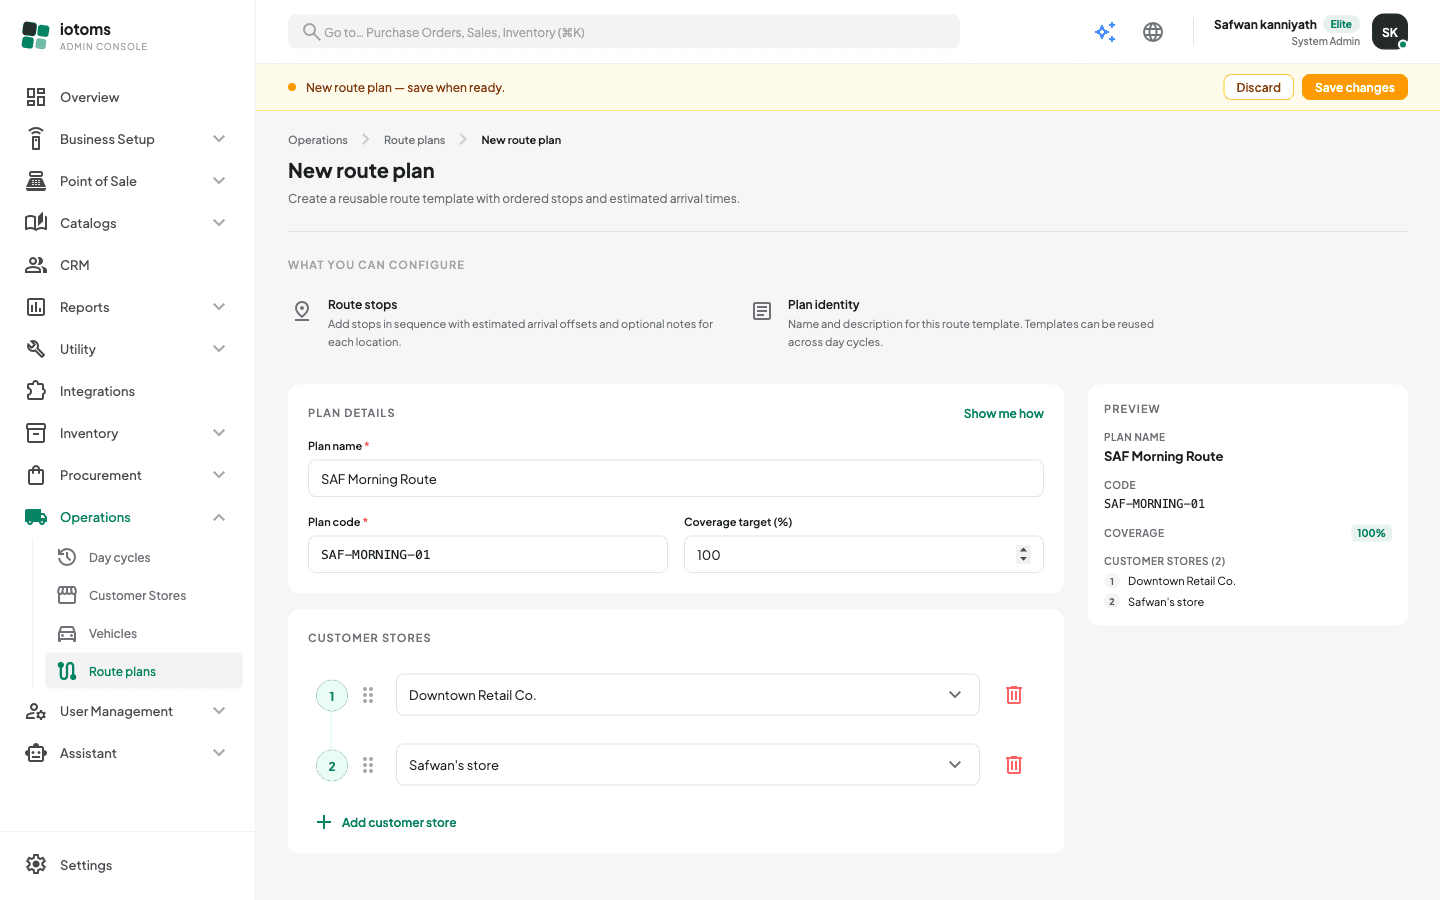Image resolution: width=1440 pixels, height=900 pixels.
Task: Select Route plans in sidebar
Action: coord(144,671)
